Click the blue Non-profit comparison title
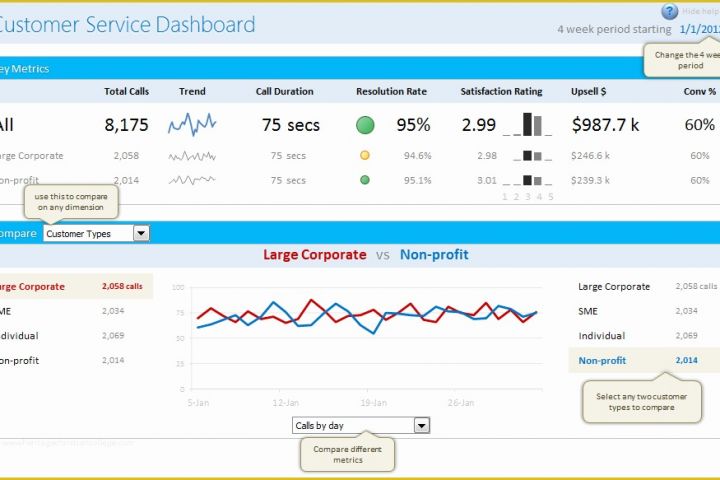The image size is (720, 480). (434, 254)
